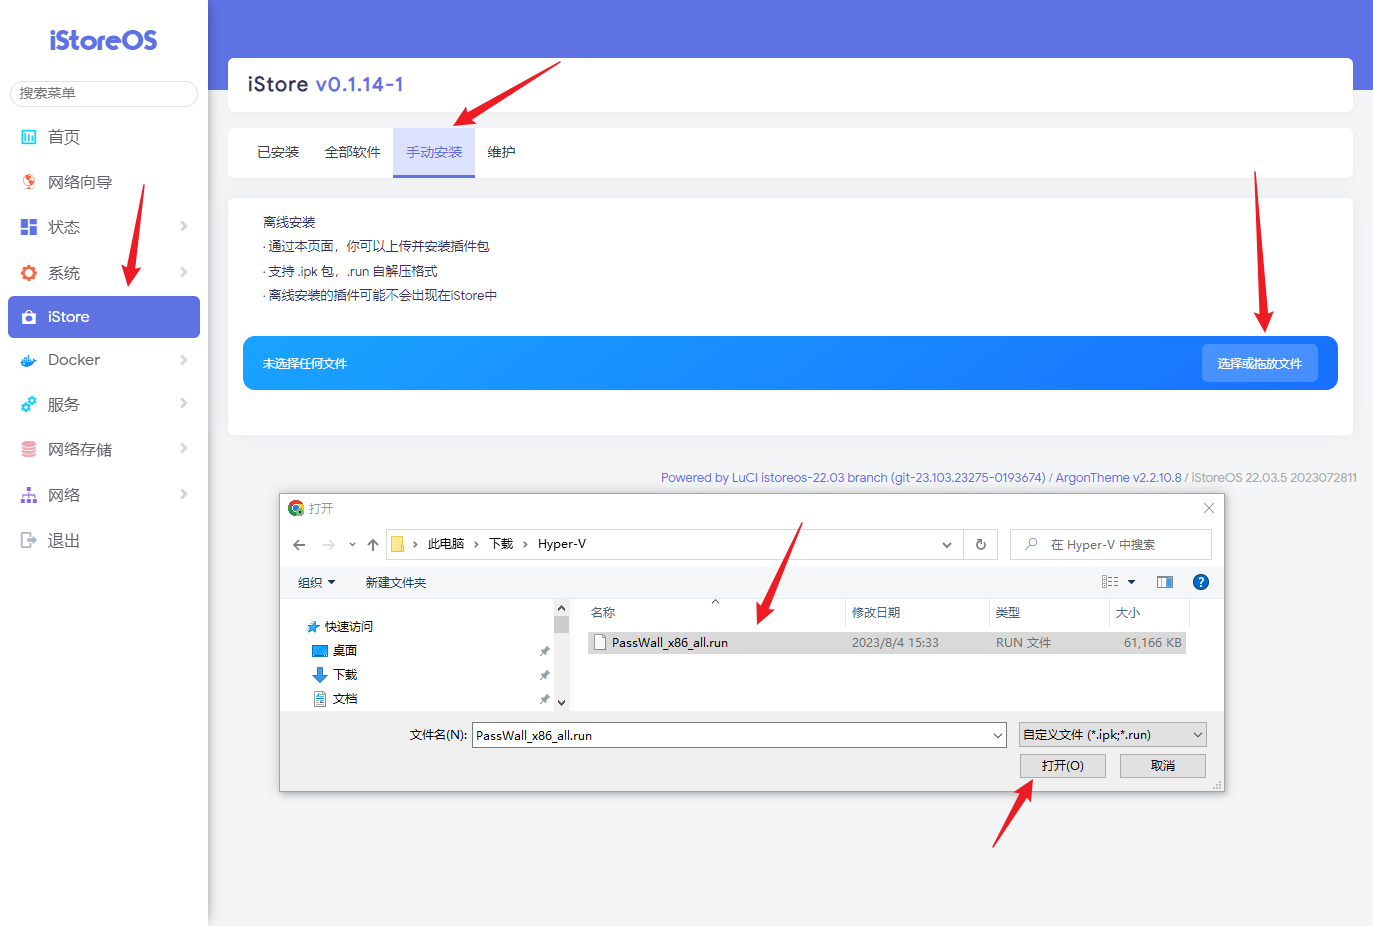Click the 搜索菜单 search box
Screen dimensions: 1373x926
(104, 93)
